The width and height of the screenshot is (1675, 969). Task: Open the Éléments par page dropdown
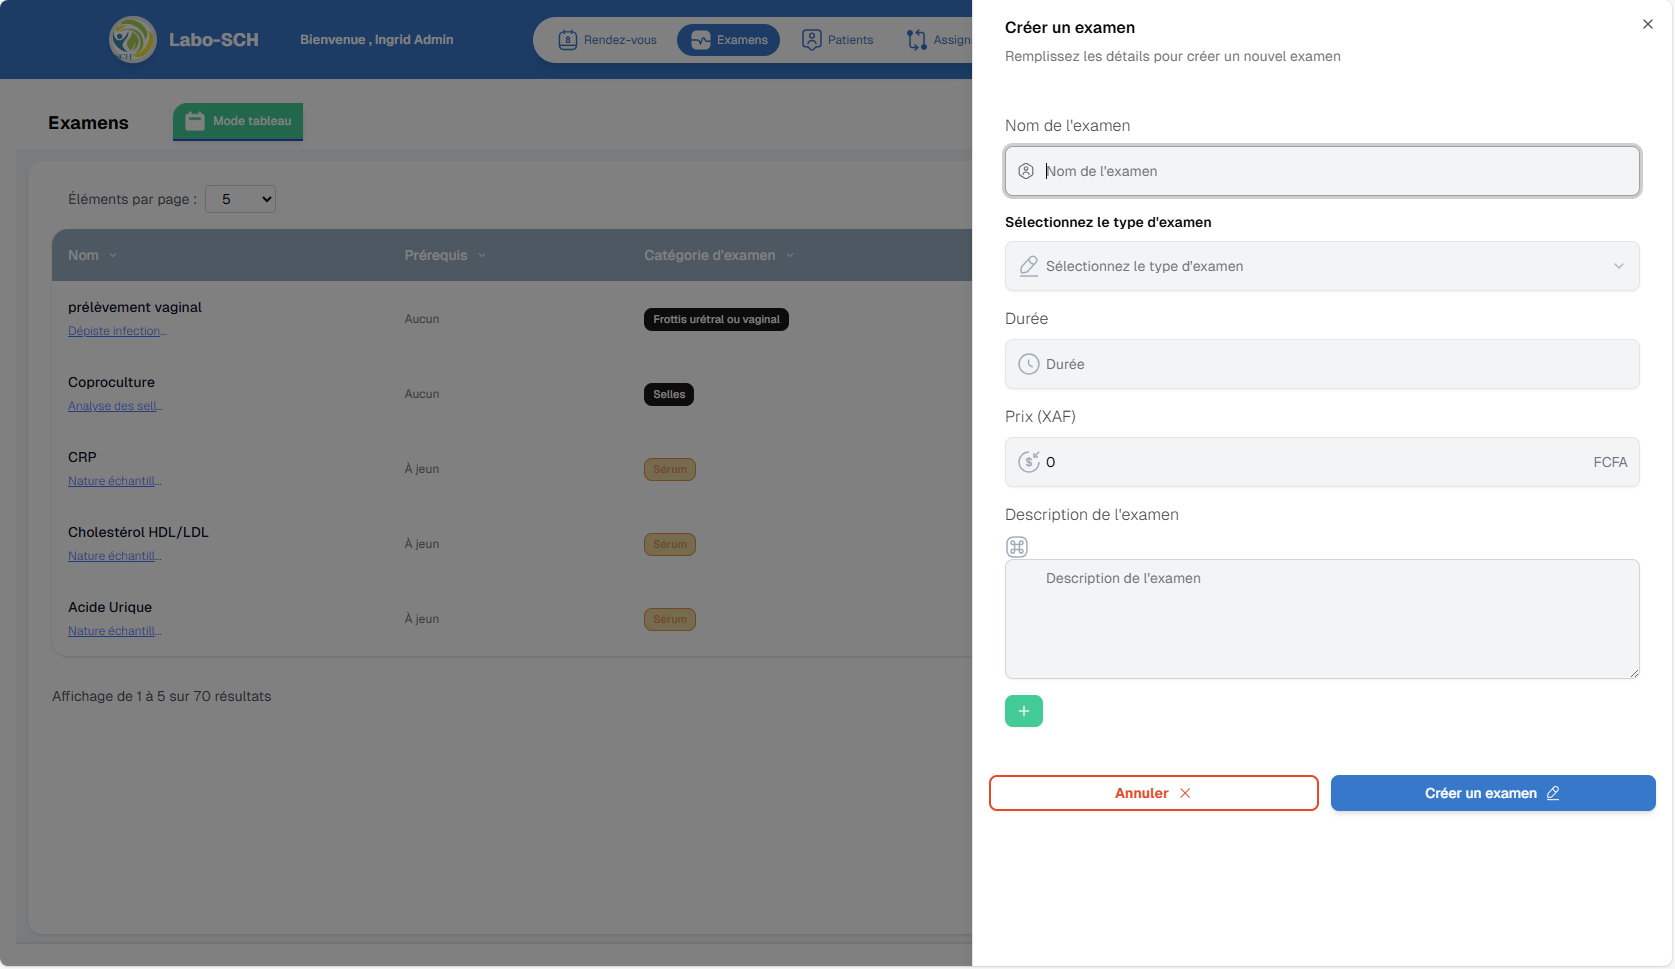pyautogui.click(x=240, y=199)
